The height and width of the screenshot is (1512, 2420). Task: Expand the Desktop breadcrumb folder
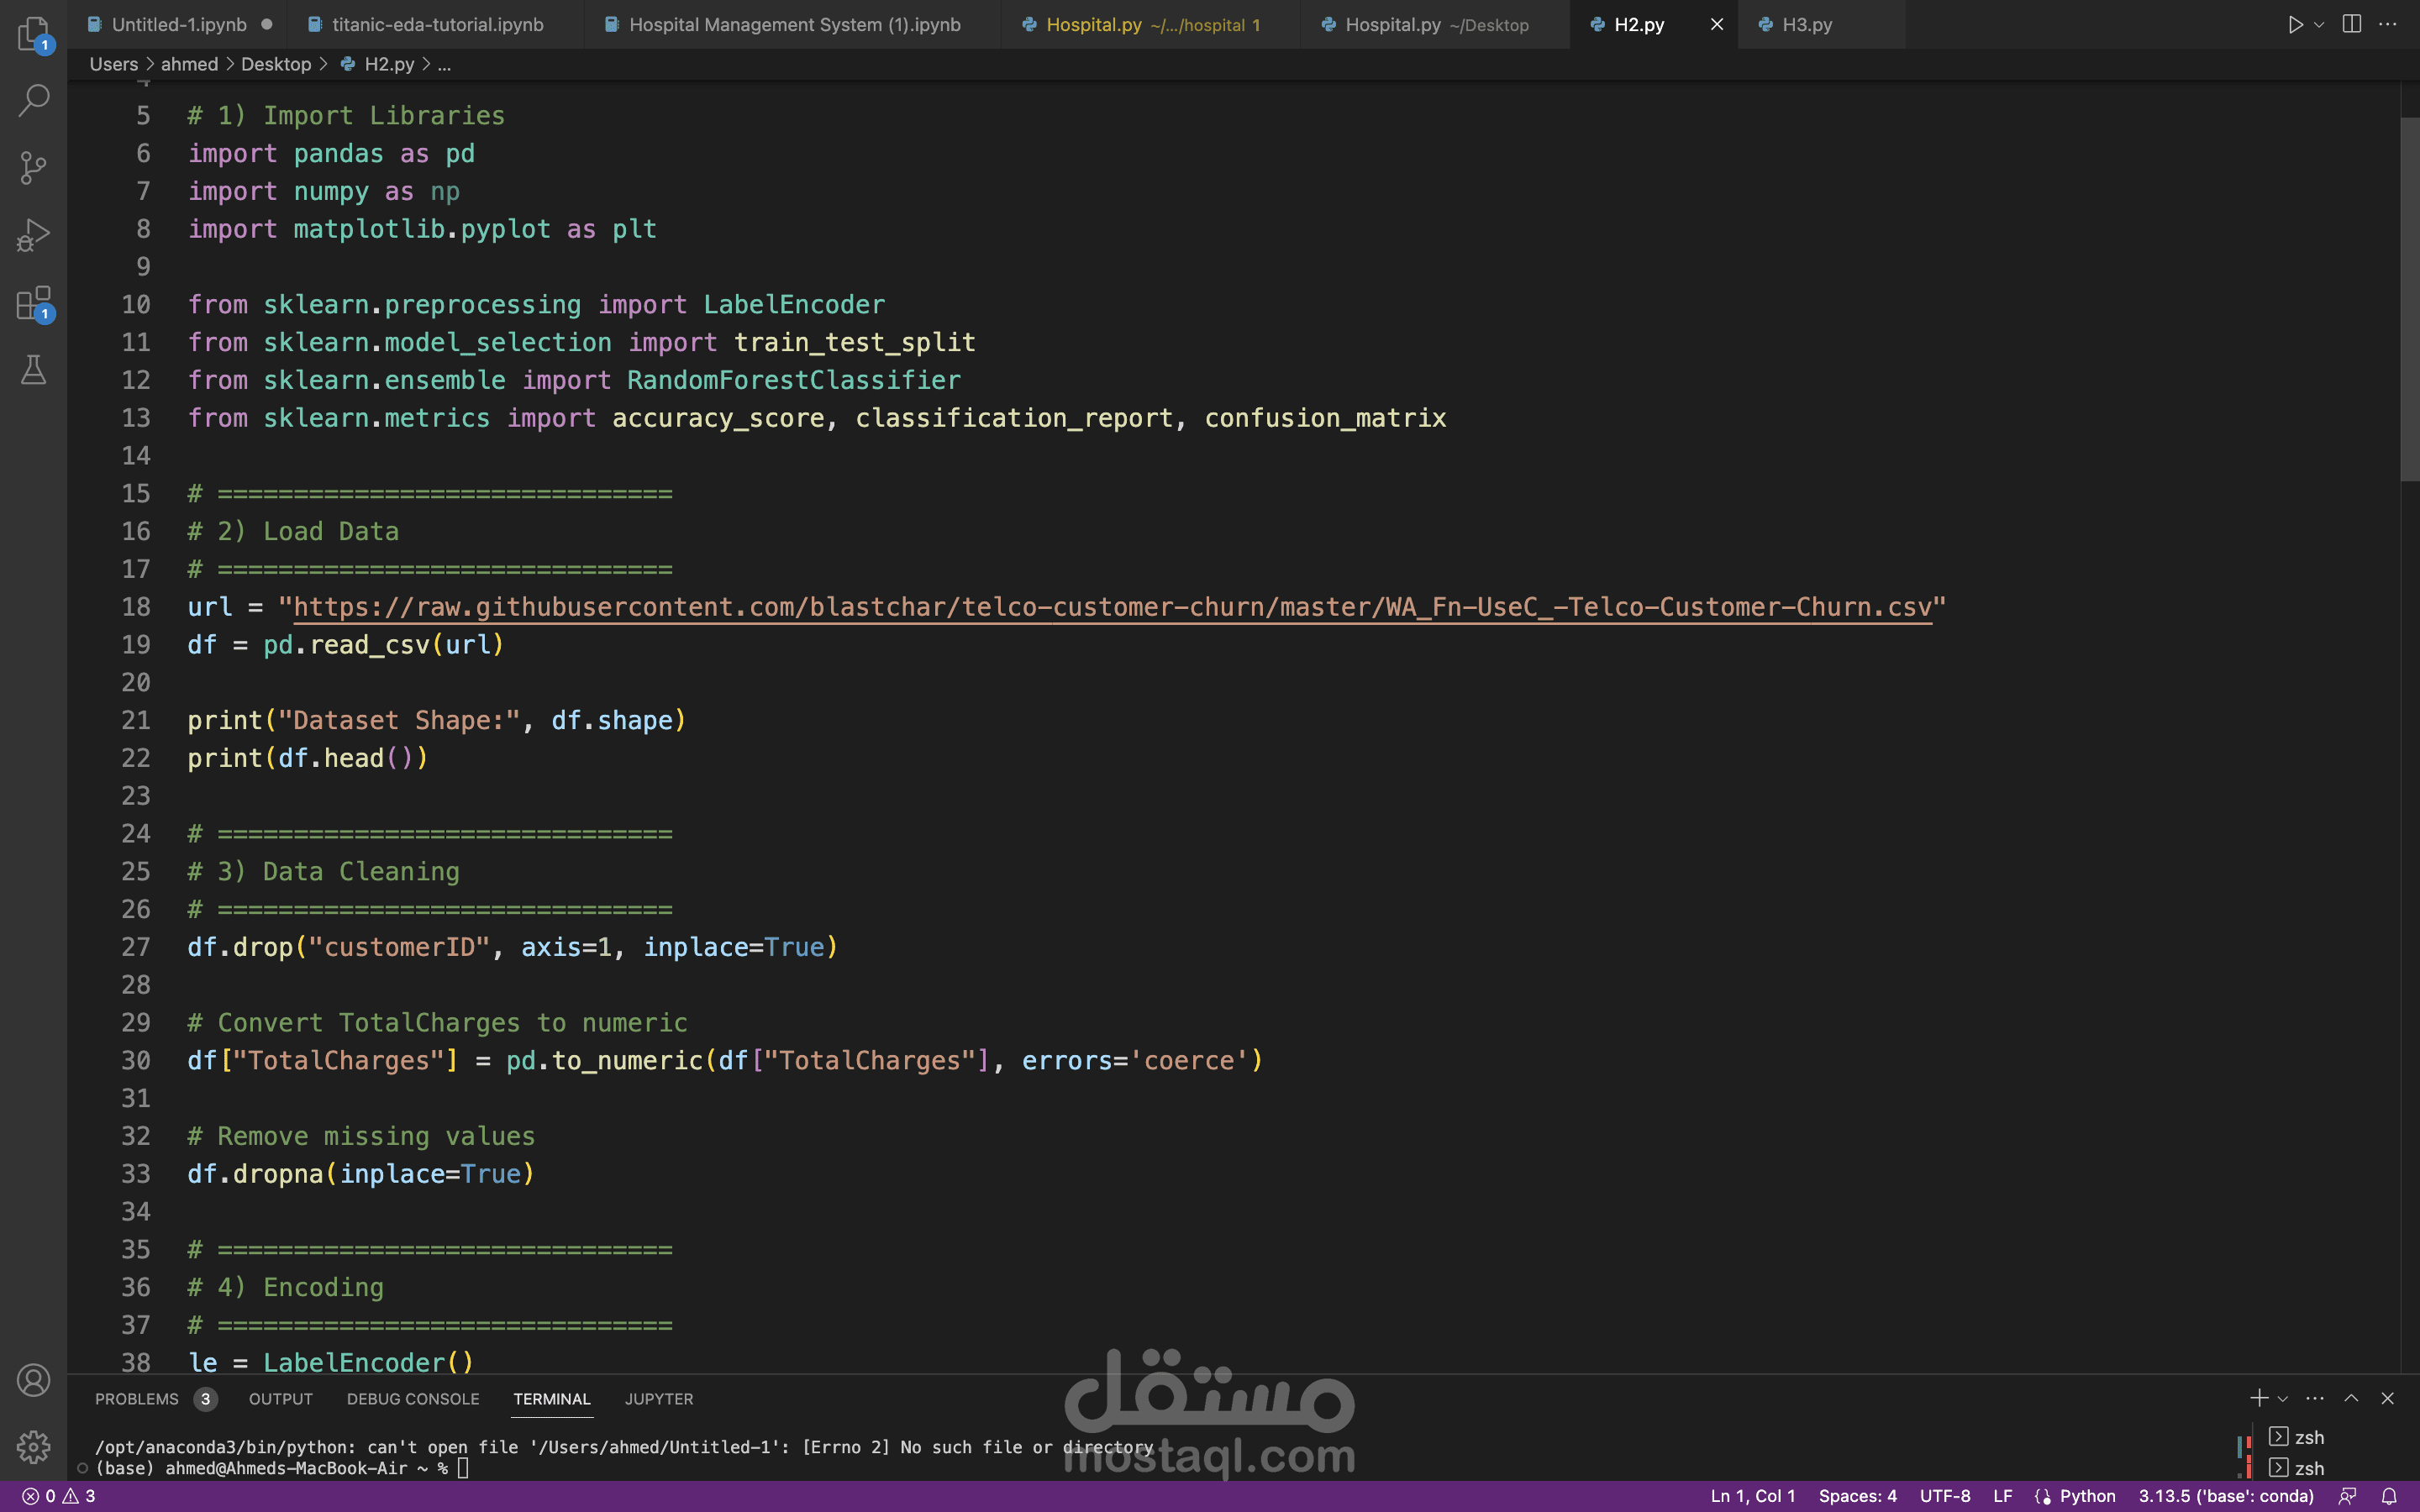pos(276,64)
